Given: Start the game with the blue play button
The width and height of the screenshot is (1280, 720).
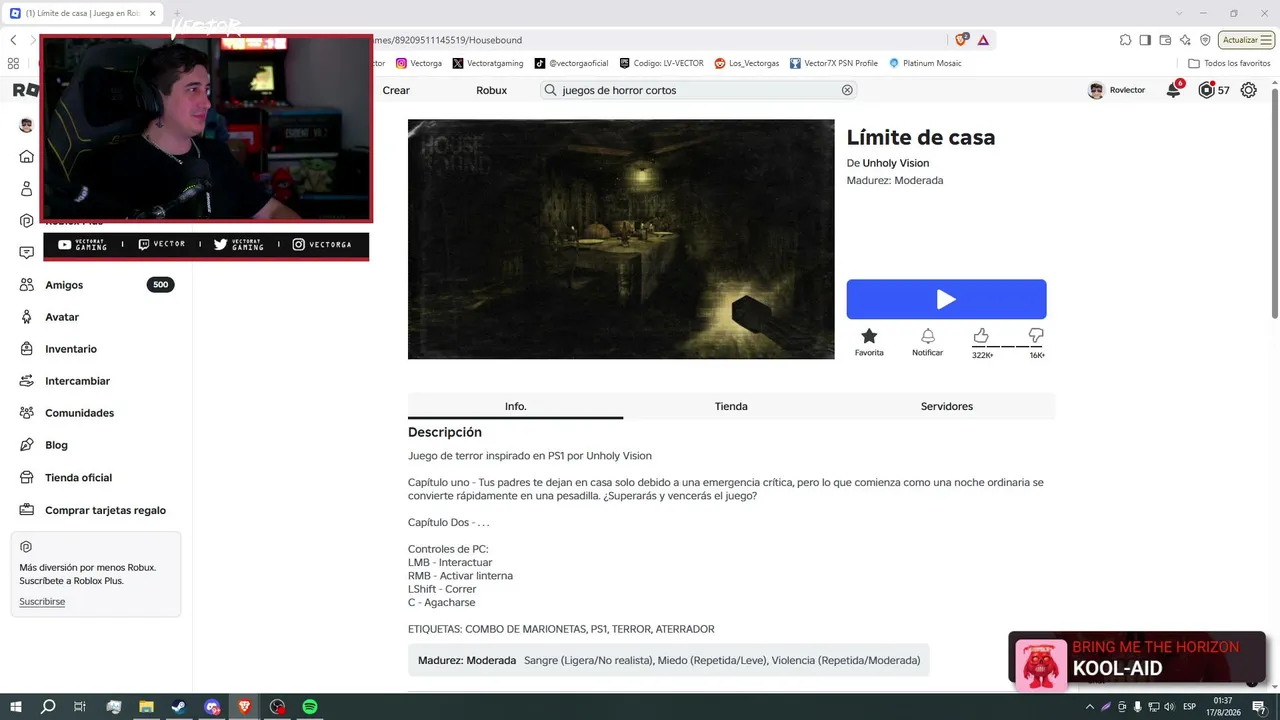Looking at the screenshot, I should tap(946, 299).
